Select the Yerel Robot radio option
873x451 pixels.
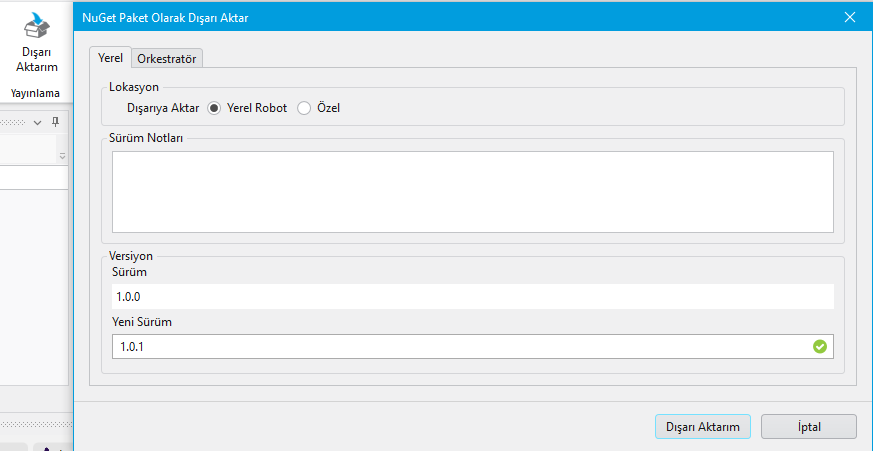(214, 108)
